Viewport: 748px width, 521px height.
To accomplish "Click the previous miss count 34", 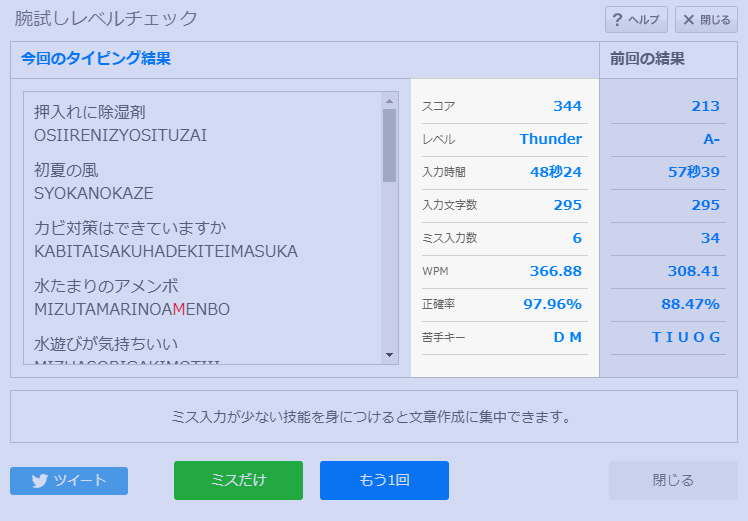I will pos(710,238).
